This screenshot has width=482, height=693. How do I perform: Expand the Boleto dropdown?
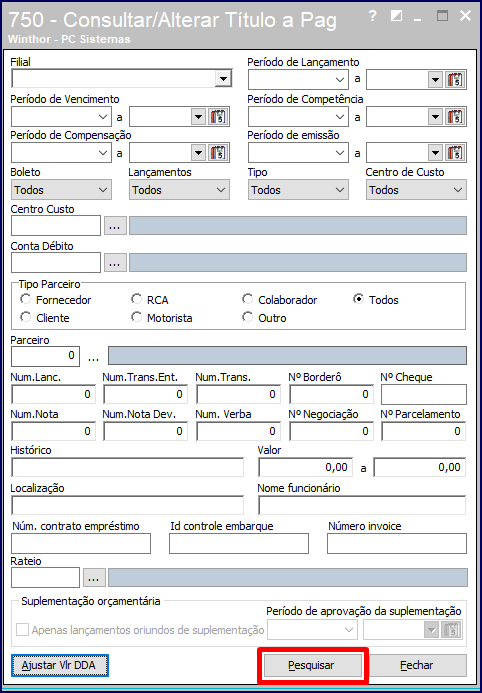click(x=61, y=190)
